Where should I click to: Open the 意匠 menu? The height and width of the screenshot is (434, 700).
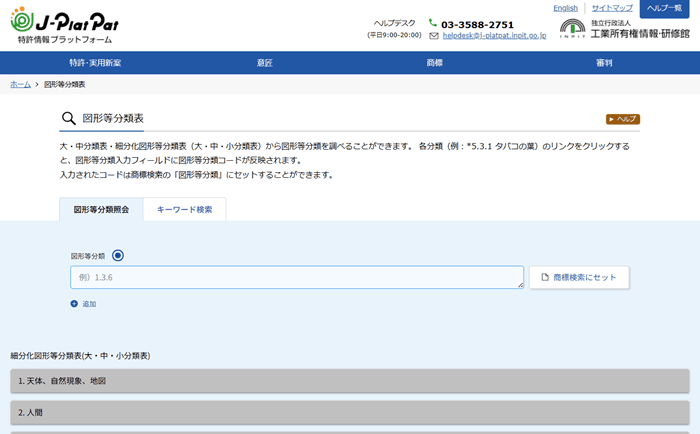(x=264, y=63)
